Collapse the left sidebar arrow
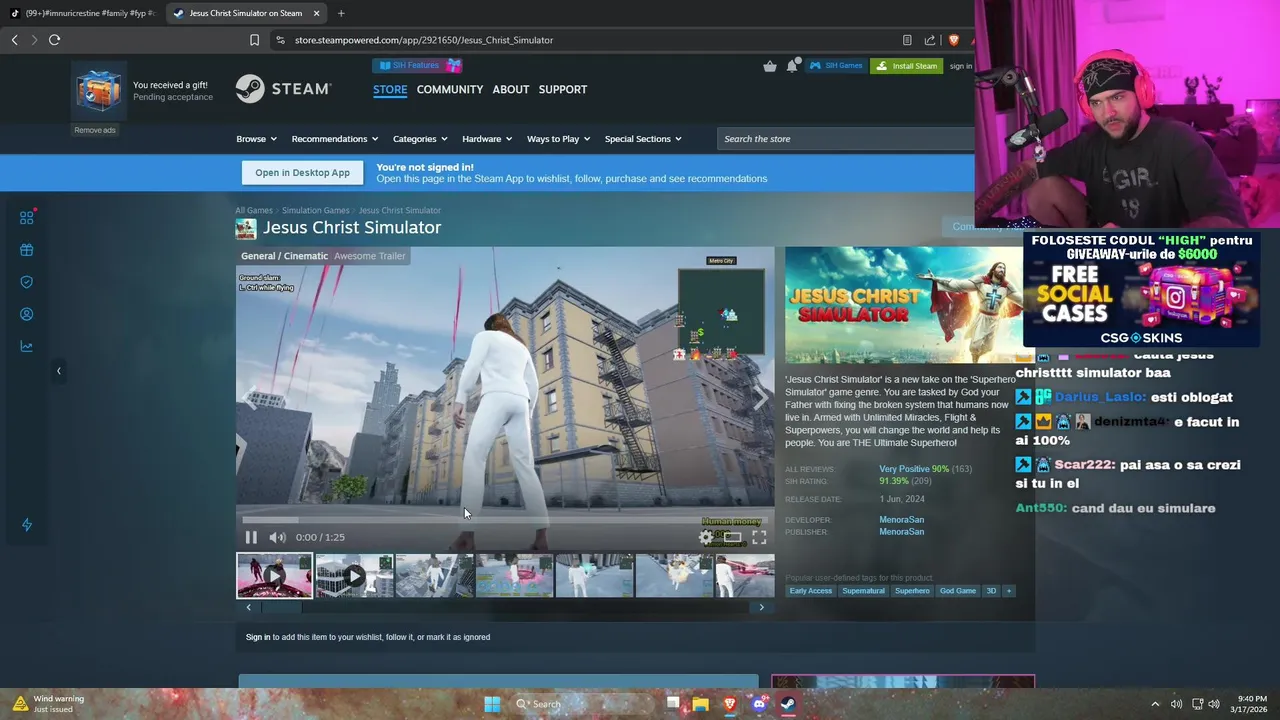The image size is (1280, 720). point(58,371)
